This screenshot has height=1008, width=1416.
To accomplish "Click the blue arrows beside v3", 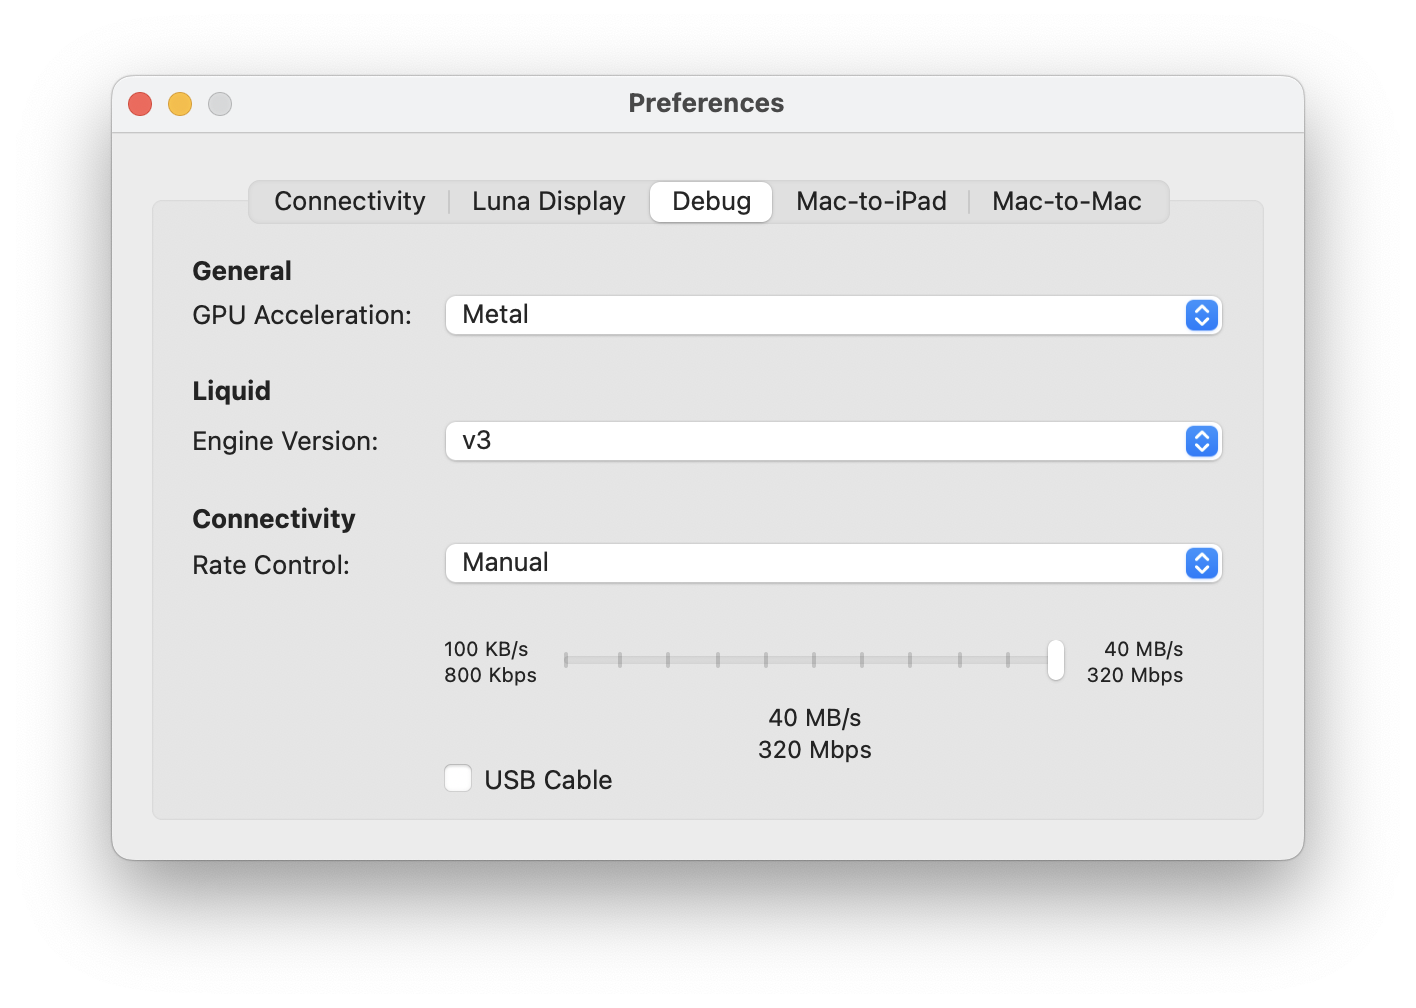I will (x=1201, y=441).
